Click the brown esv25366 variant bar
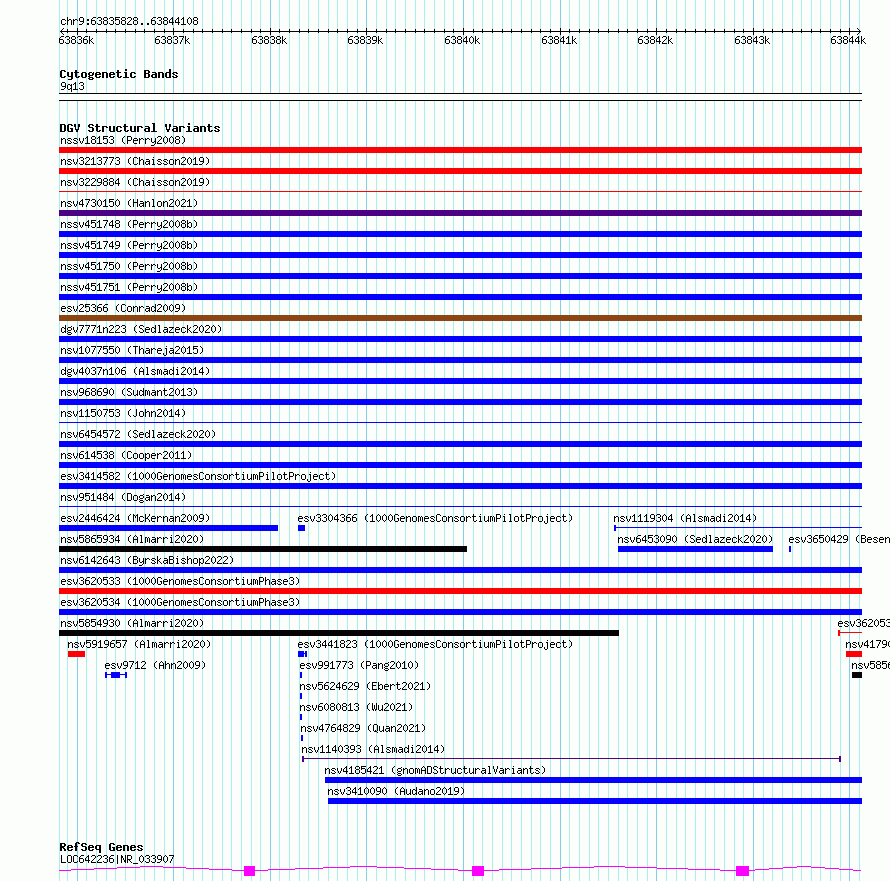 [x=460, y=318]
